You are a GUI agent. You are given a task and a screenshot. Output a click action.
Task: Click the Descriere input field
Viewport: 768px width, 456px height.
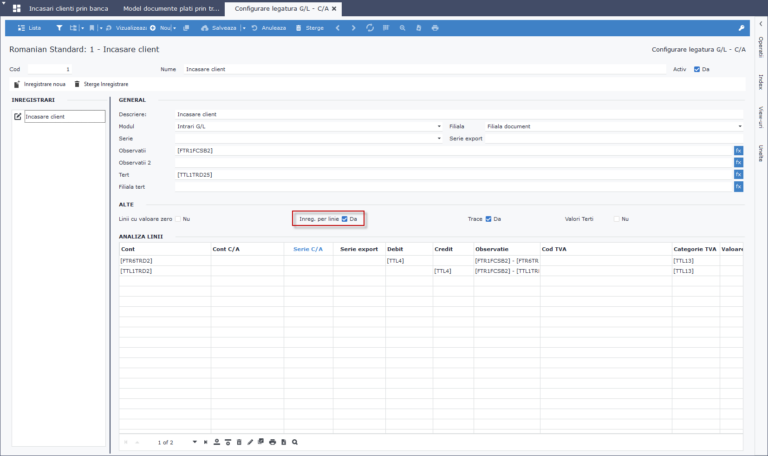[459, 114]
